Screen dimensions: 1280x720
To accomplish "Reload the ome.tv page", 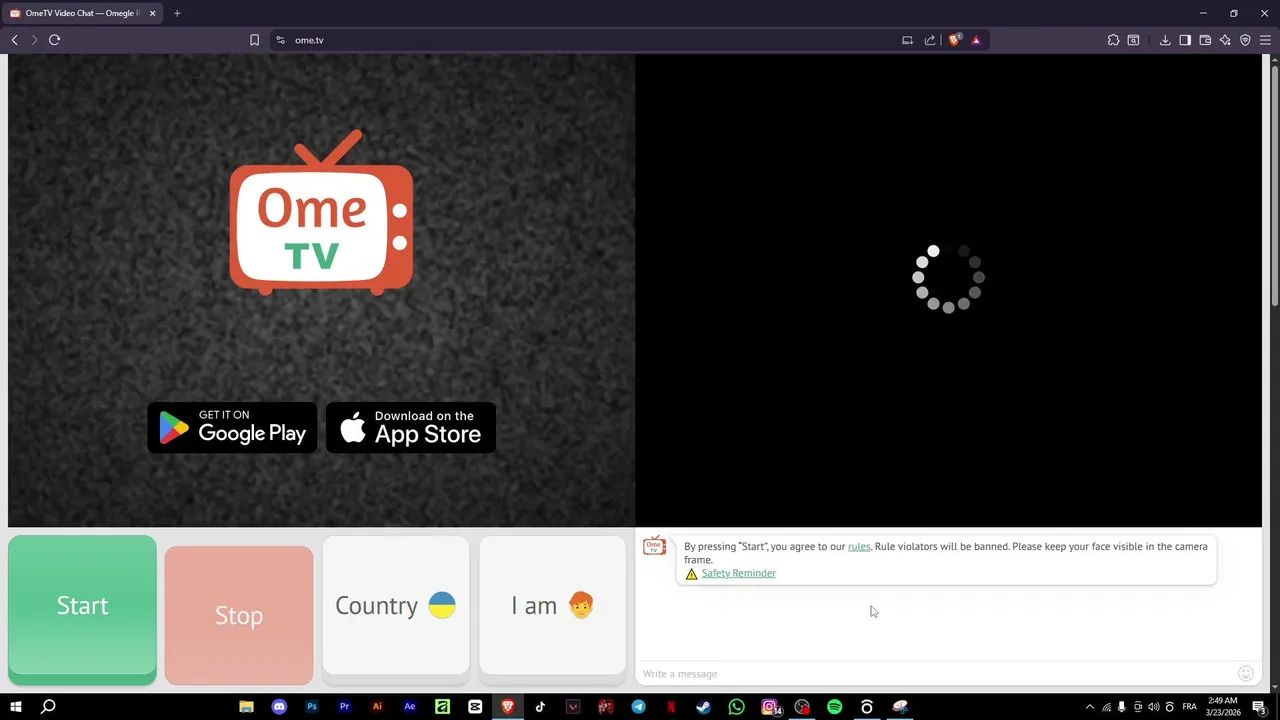I will pos(54,40).
